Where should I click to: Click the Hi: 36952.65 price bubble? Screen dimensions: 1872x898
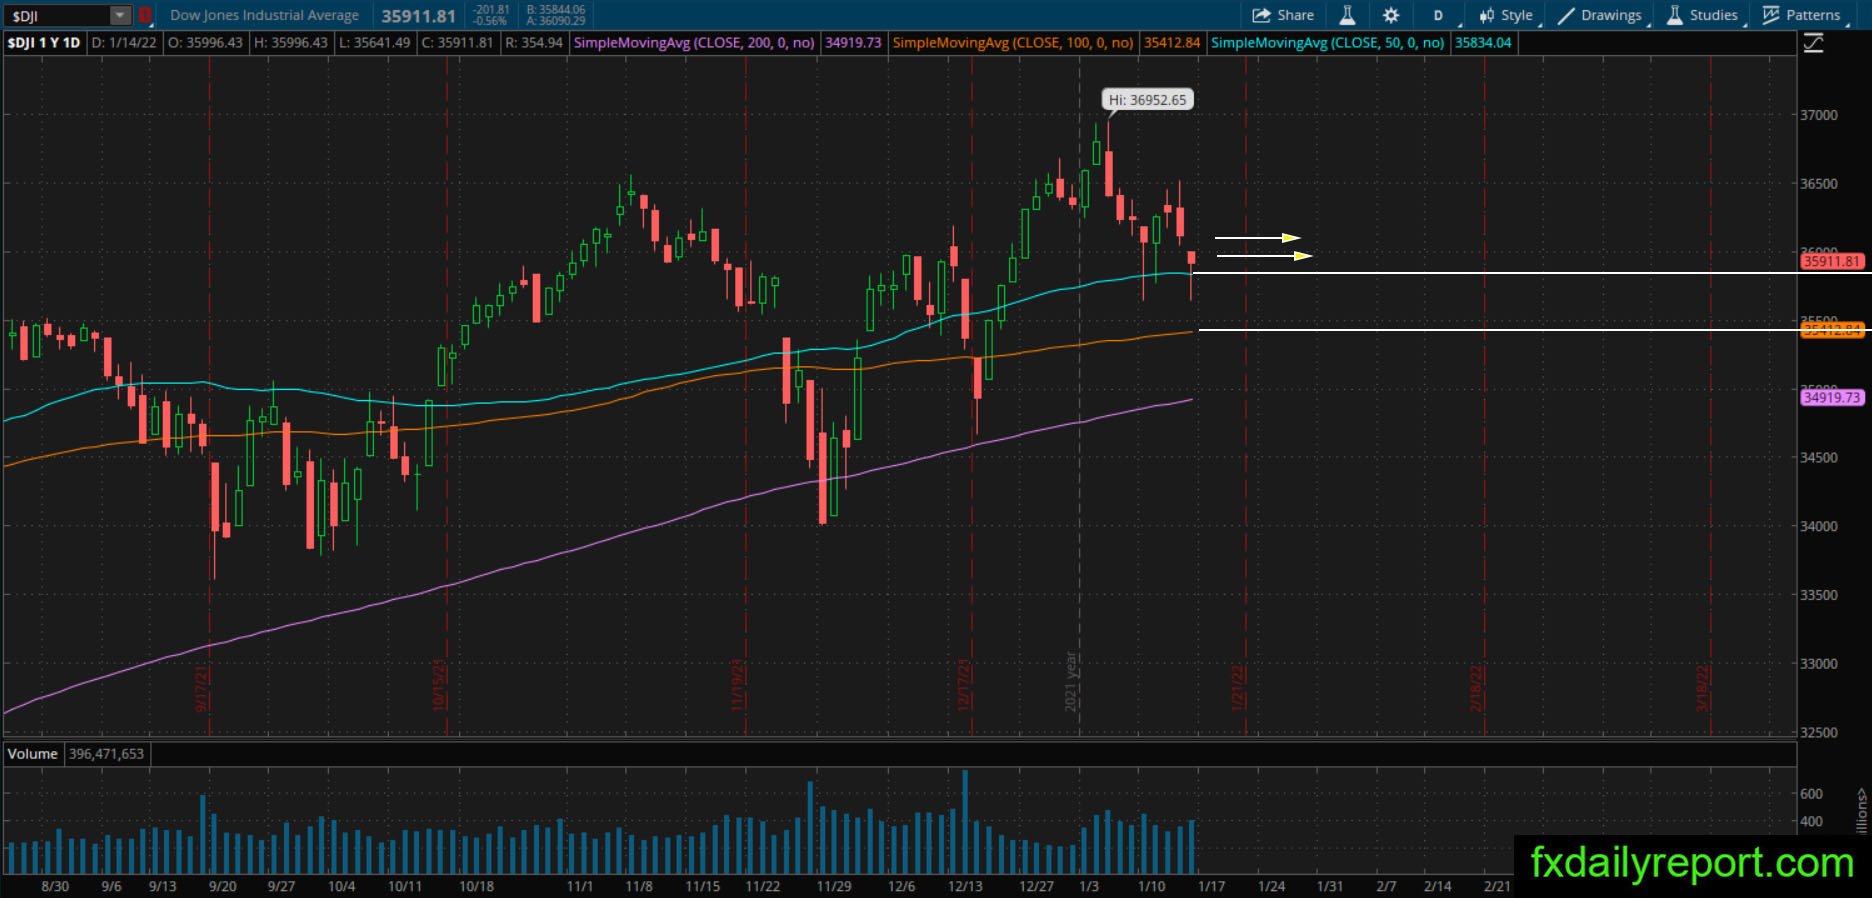click(1147, 100)
